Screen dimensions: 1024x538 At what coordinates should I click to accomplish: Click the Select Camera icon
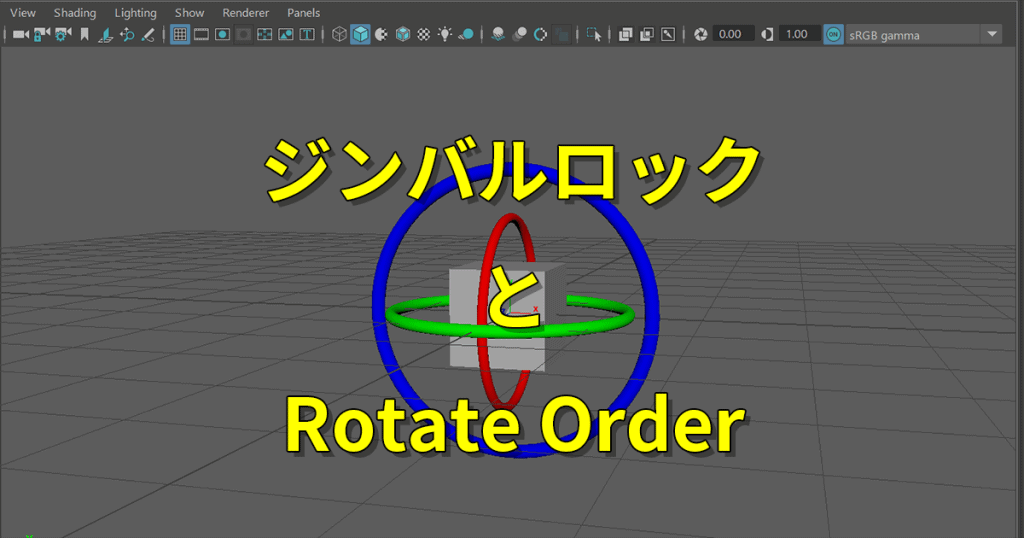point(20,34)
